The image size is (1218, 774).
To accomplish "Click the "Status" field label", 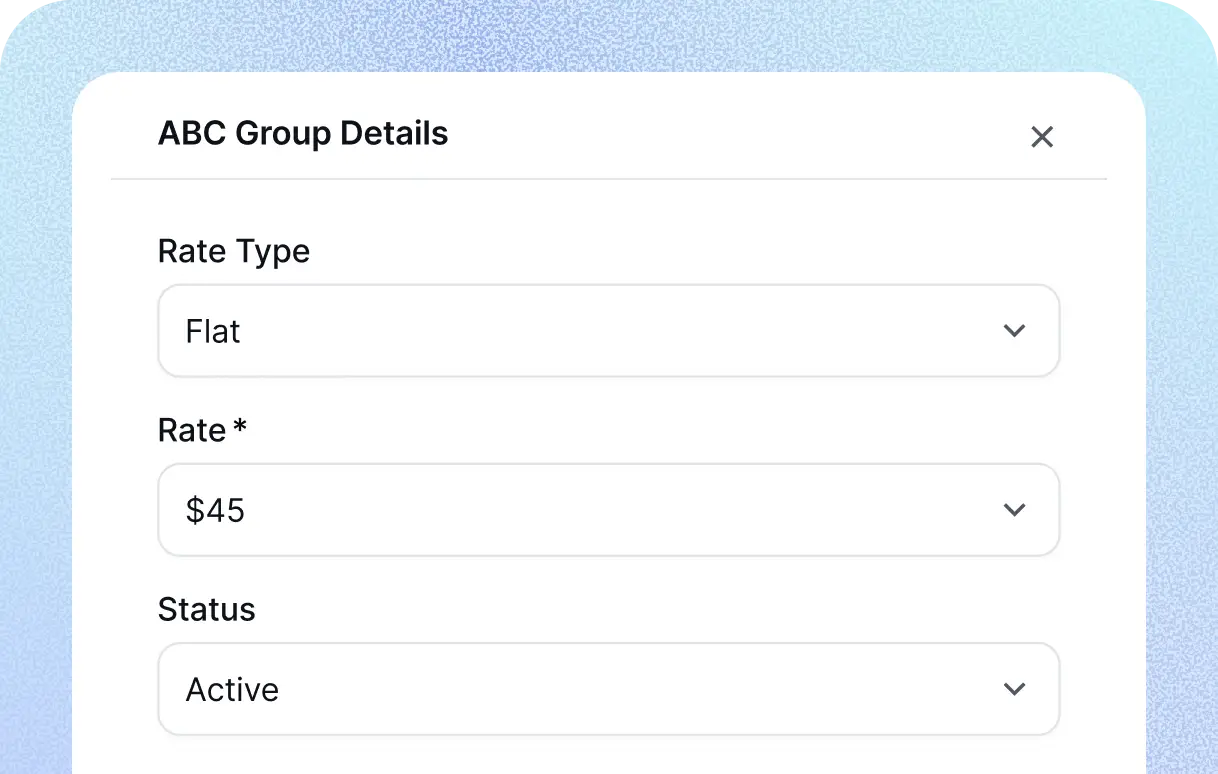I will click(x=206, y=610).
